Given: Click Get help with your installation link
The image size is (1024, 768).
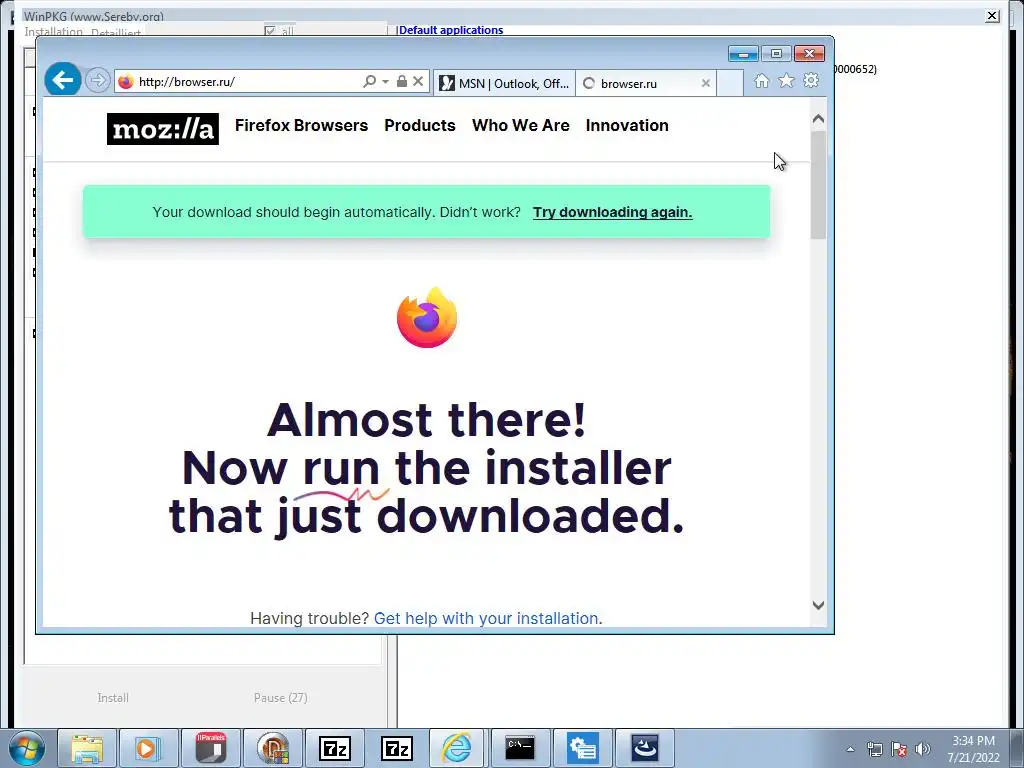Looking at the screenshot, I should pos(488,618).
